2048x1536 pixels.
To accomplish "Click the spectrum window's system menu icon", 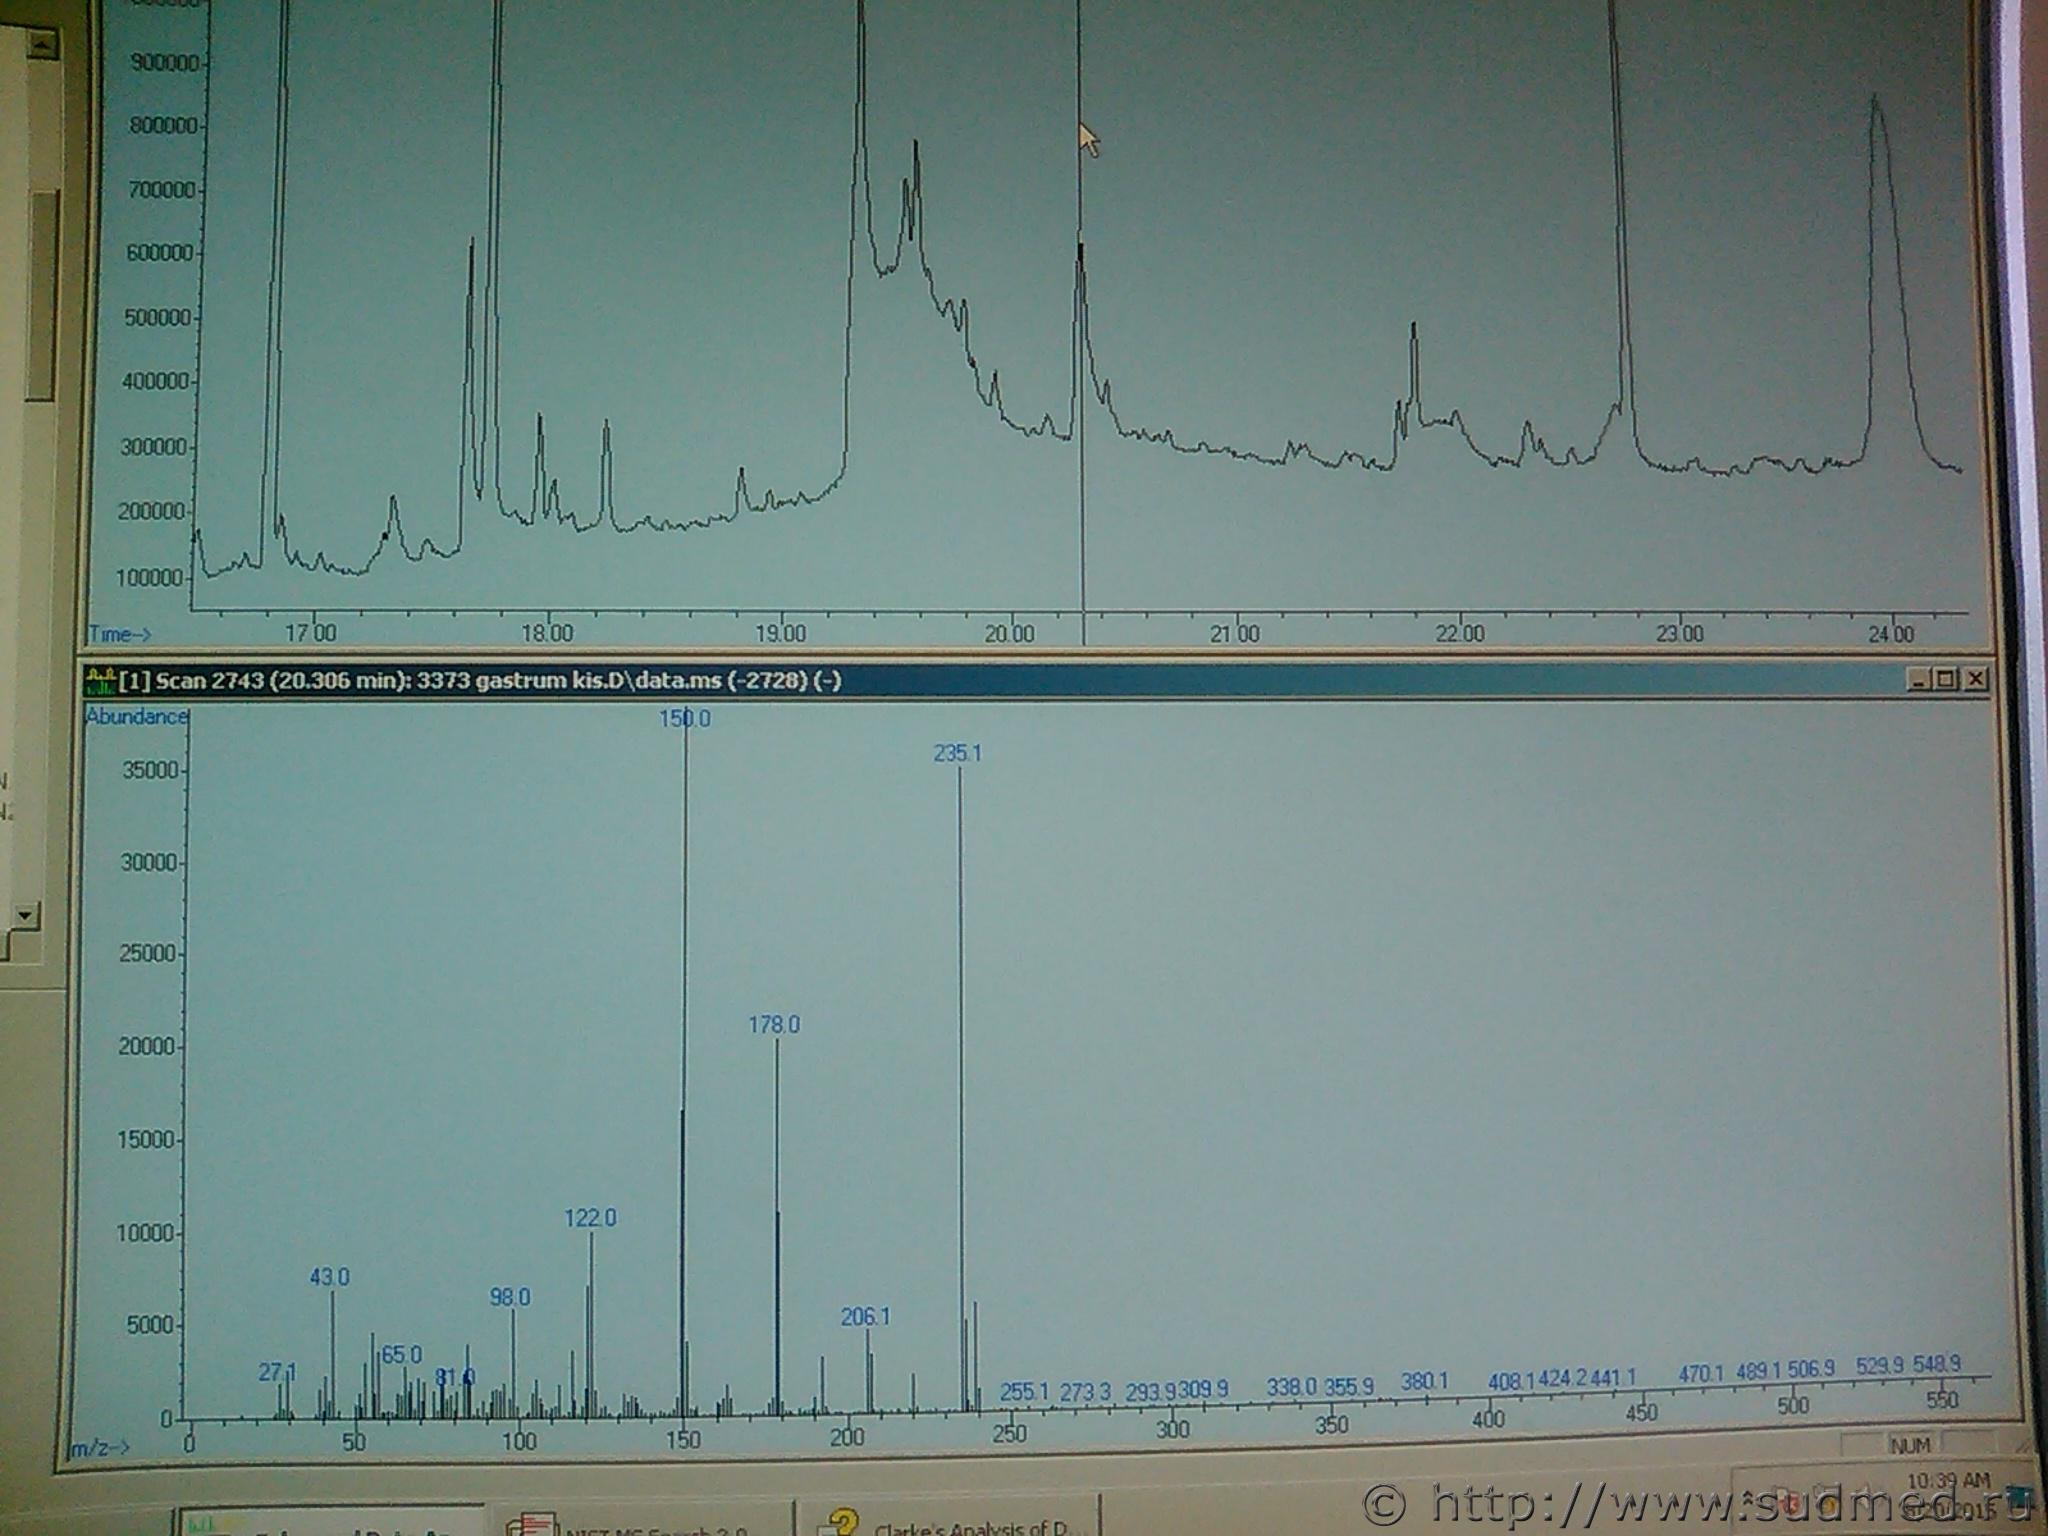I will click(x=100, y=682).
